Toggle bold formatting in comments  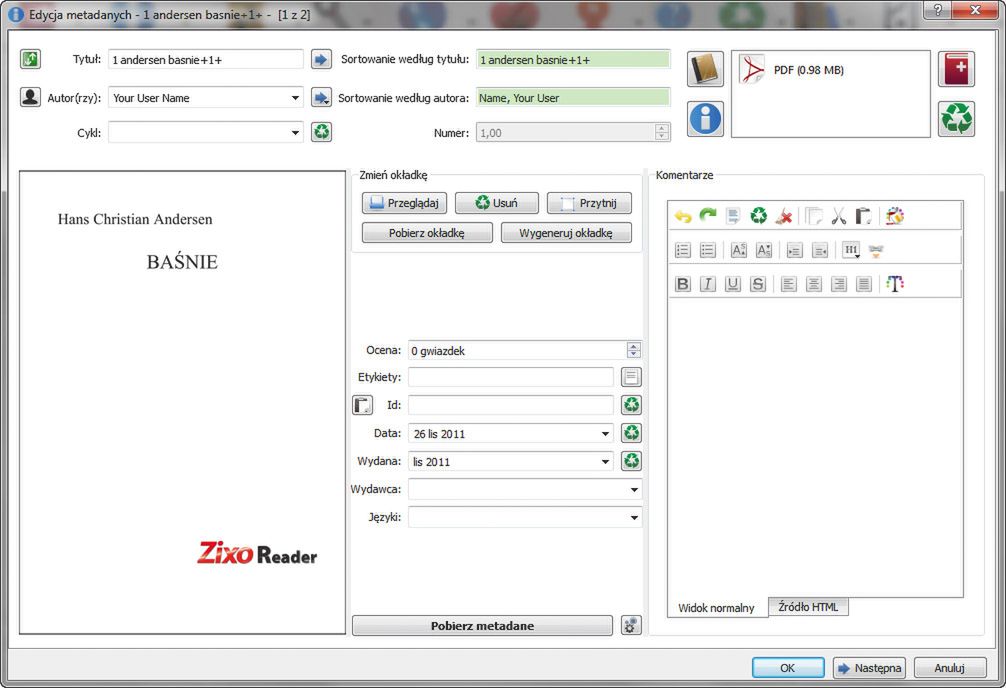(x=683, y=284)
